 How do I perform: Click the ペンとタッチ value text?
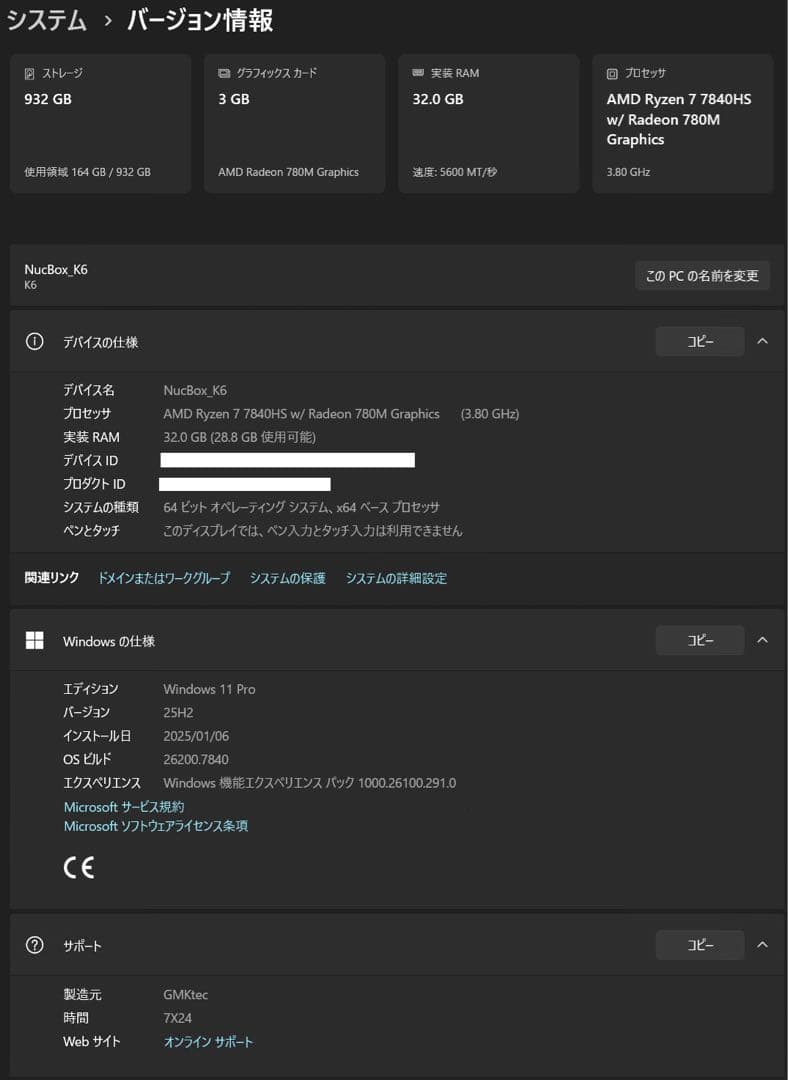[x=313, y=531]
